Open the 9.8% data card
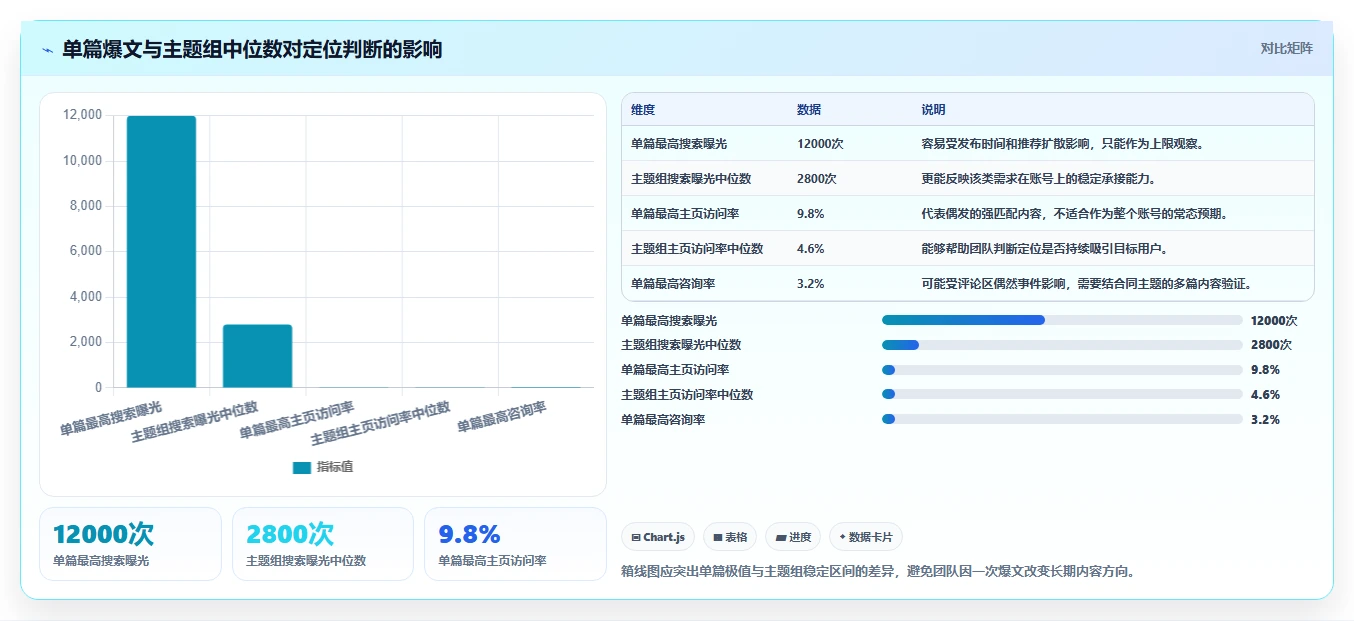This screenshot has height=621, width=1354. tap(516, 544)
